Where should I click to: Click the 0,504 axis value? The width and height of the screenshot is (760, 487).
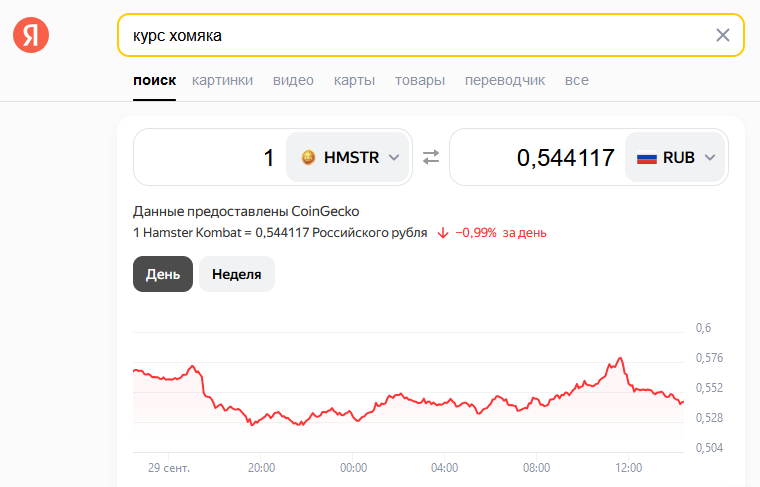pos(709,448)
